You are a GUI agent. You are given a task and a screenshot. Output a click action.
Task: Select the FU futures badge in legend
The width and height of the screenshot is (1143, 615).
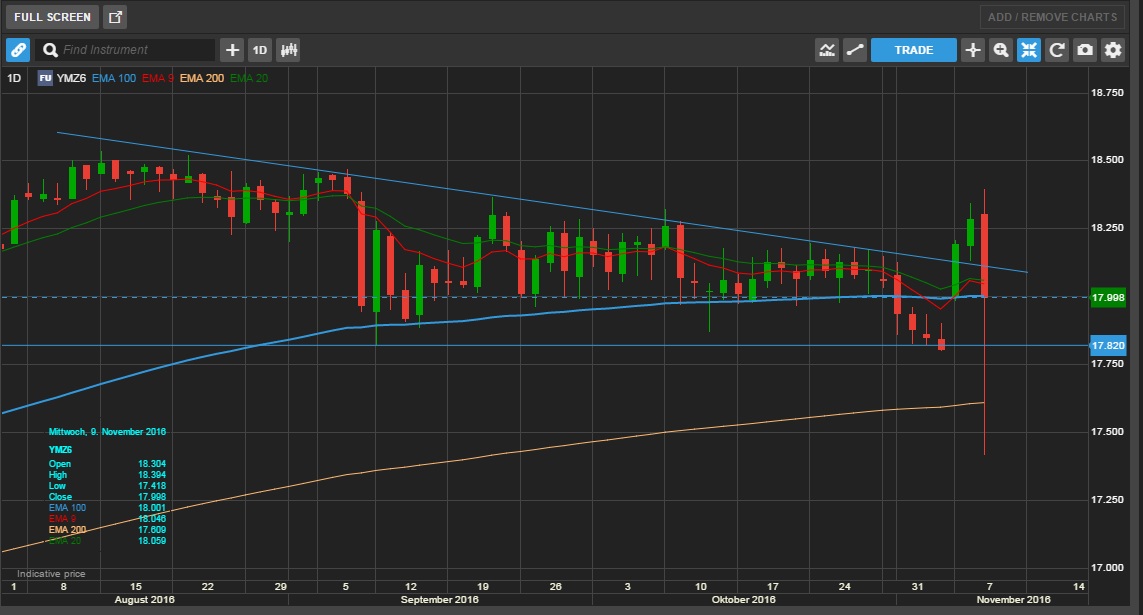pyautogui.click(x=44, y=77)
